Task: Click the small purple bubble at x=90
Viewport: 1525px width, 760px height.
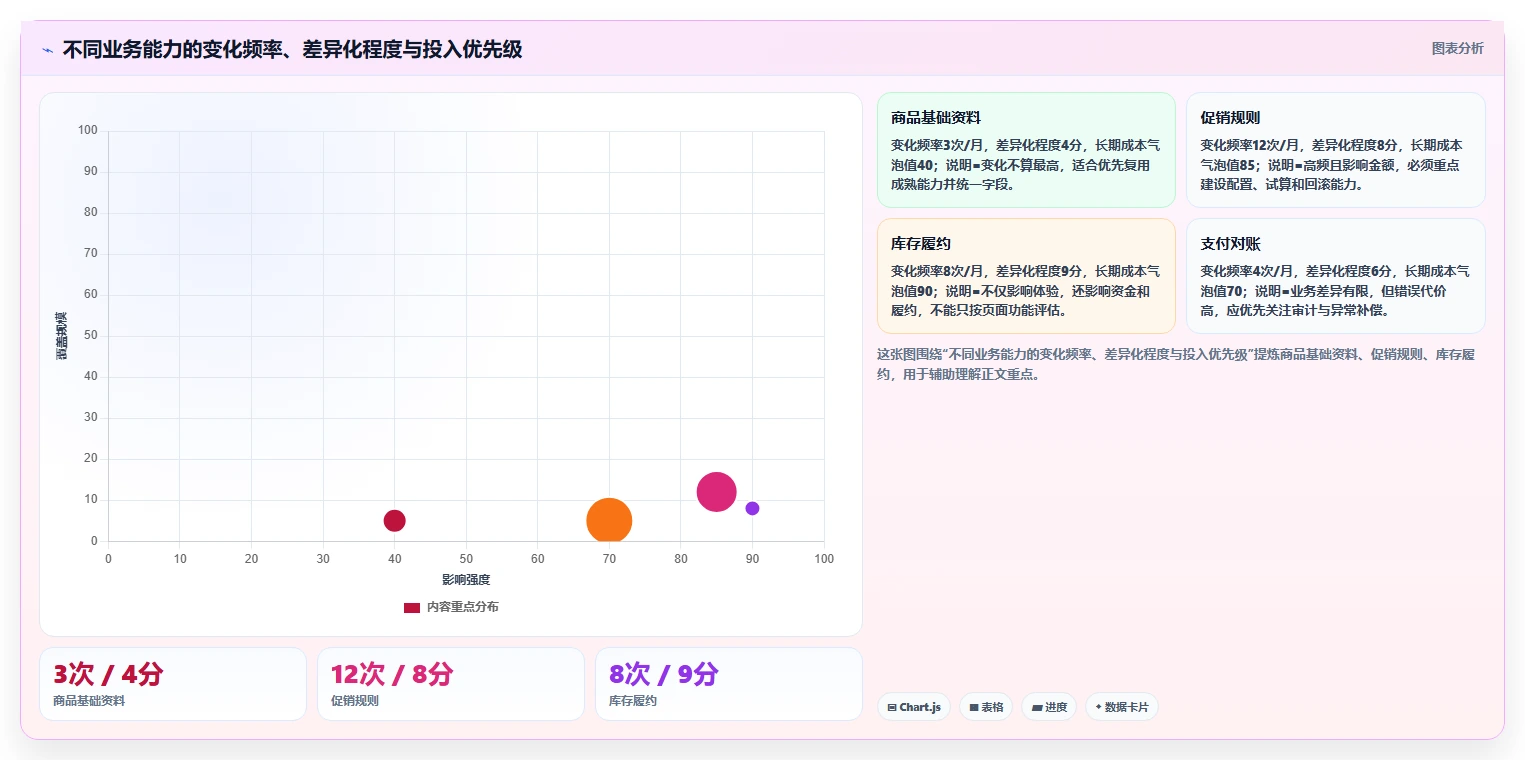Action: [752, 508]
